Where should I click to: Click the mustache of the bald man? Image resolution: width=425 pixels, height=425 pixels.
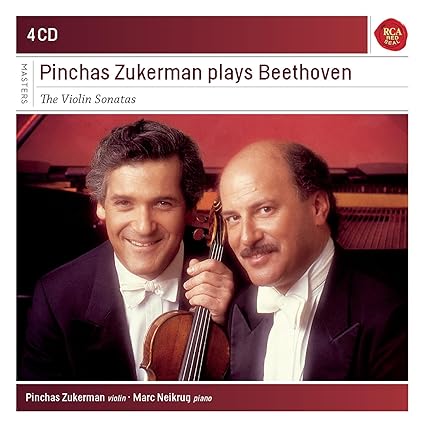coord(259,250)
